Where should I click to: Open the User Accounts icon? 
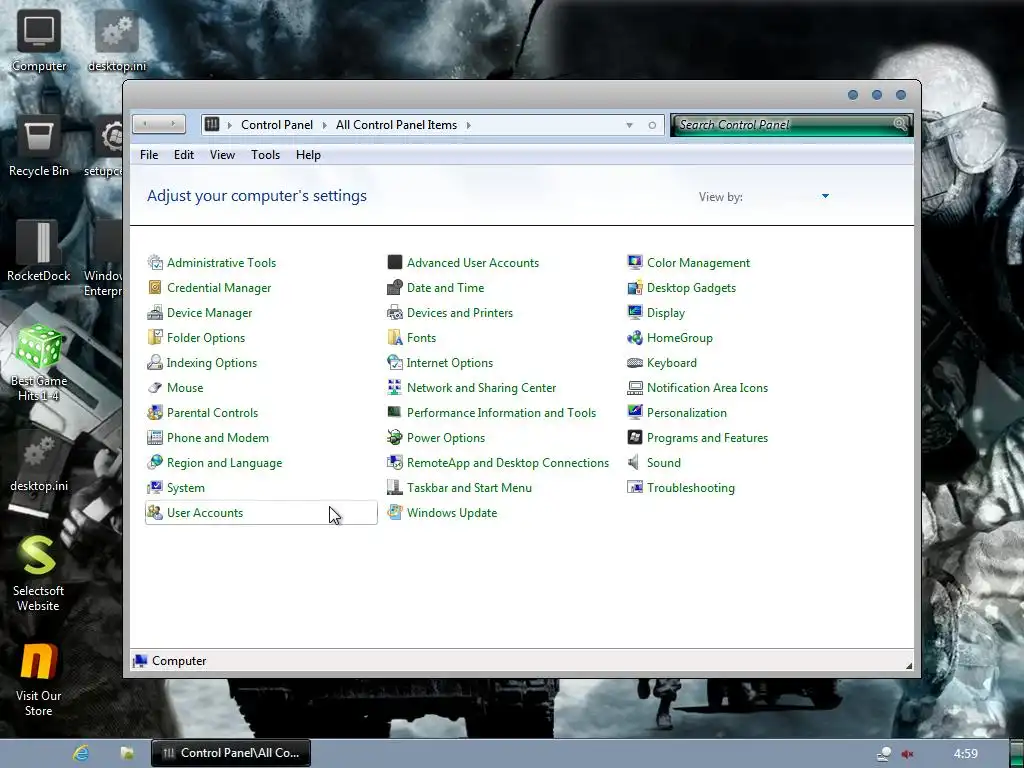point(155,513)
